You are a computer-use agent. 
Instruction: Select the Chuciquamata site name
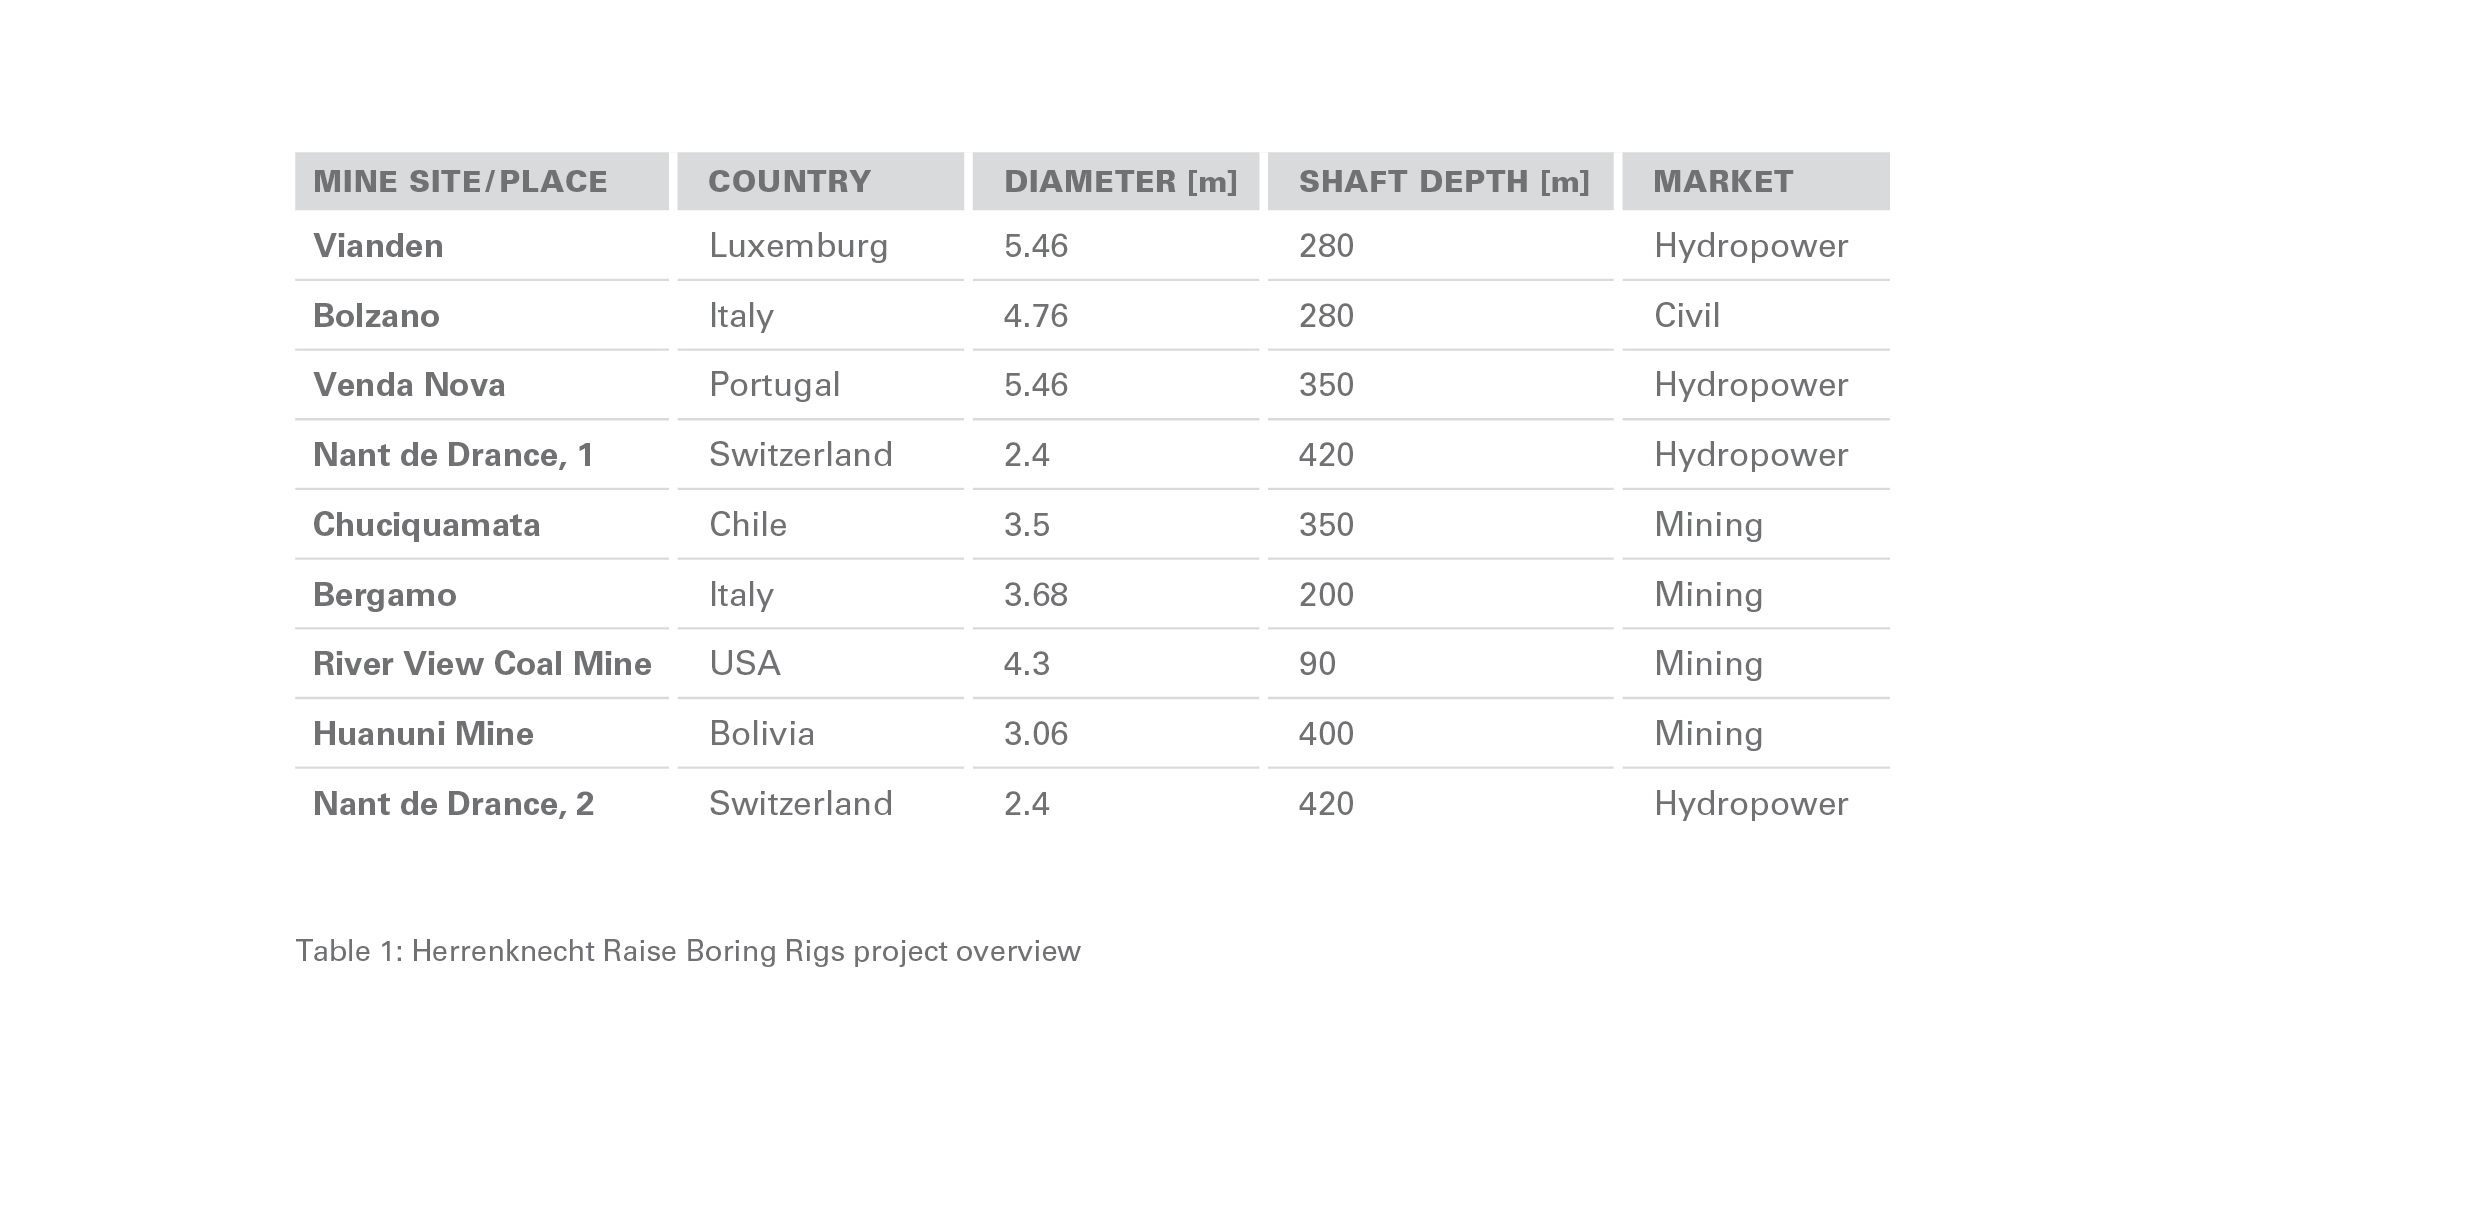(x=426, y=525)
